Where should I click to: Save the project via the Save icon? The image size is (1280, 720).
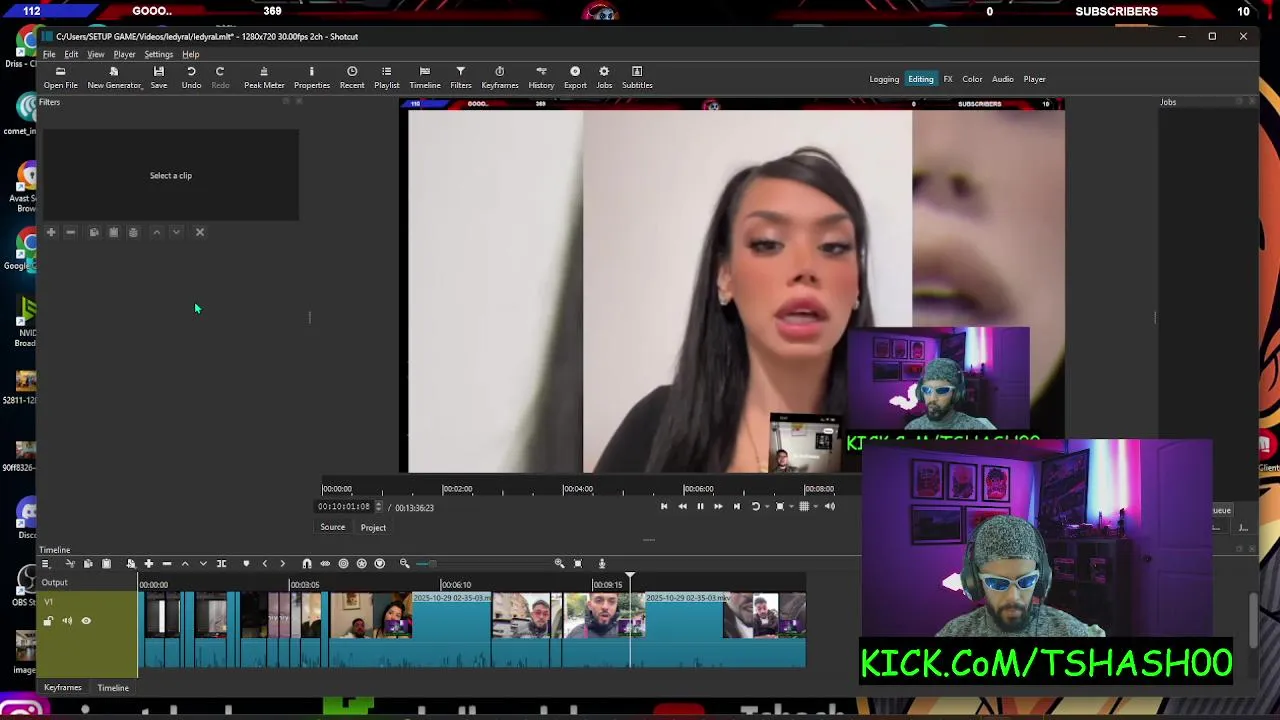click(159, 77)
